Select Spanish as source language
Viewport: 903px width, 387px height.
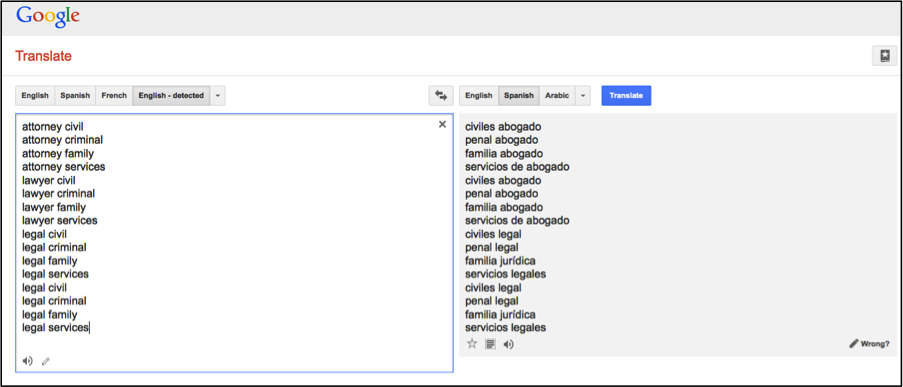coord(75,96)
